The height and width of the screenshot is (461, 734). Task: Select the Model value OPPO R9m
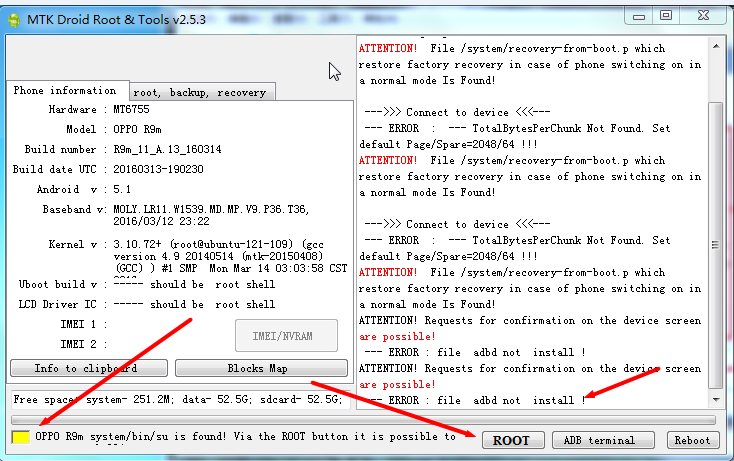tap(137, 129)
